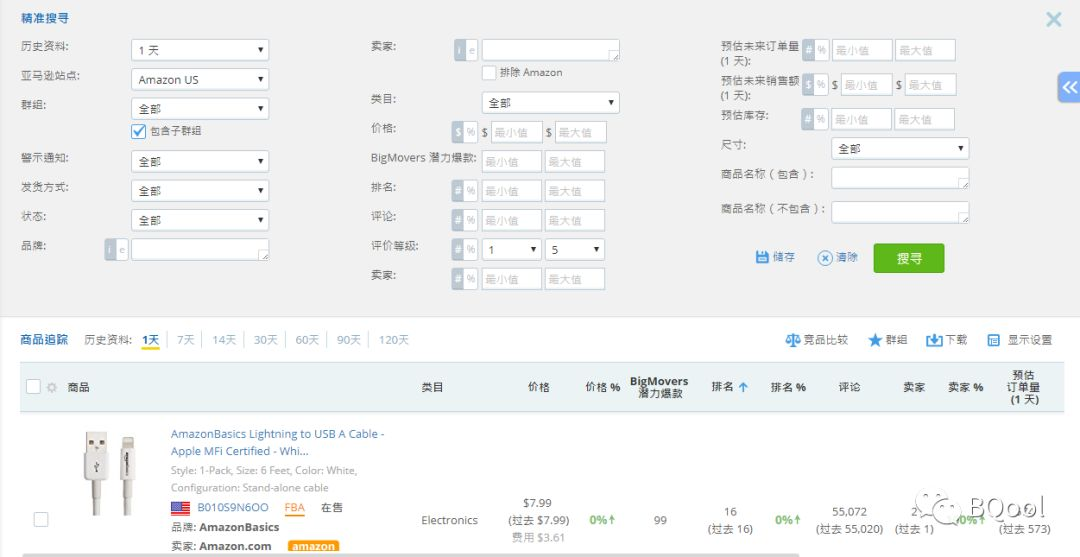Click the 下载 download icon
1080x557 pixels.
click(934, 340)
